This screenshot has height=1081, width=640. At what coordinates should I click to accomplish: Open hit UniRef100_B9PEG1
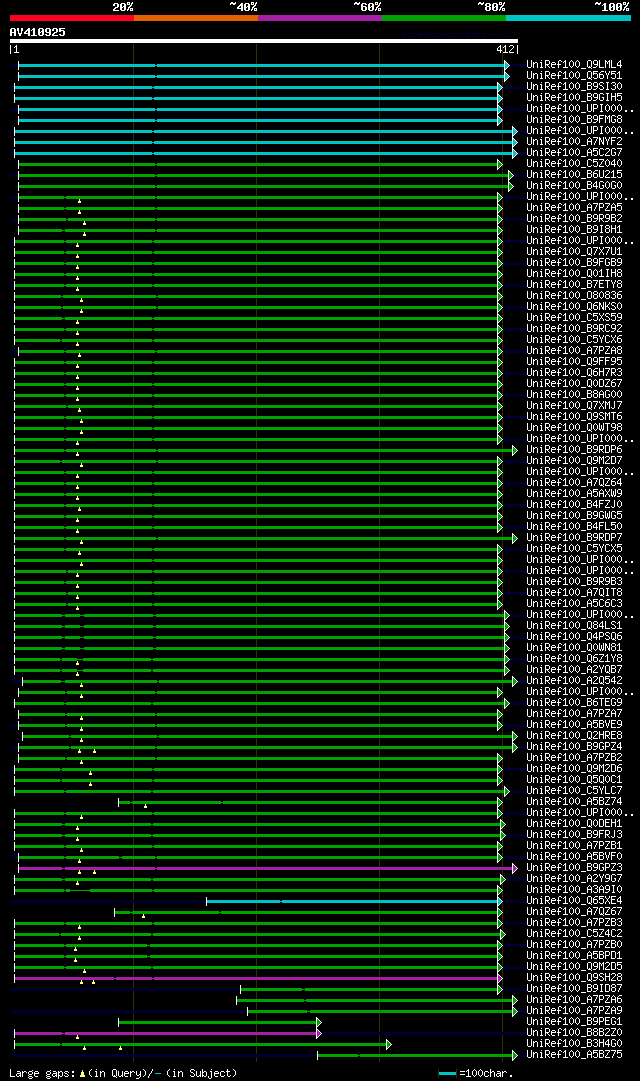click(574, 1022)
